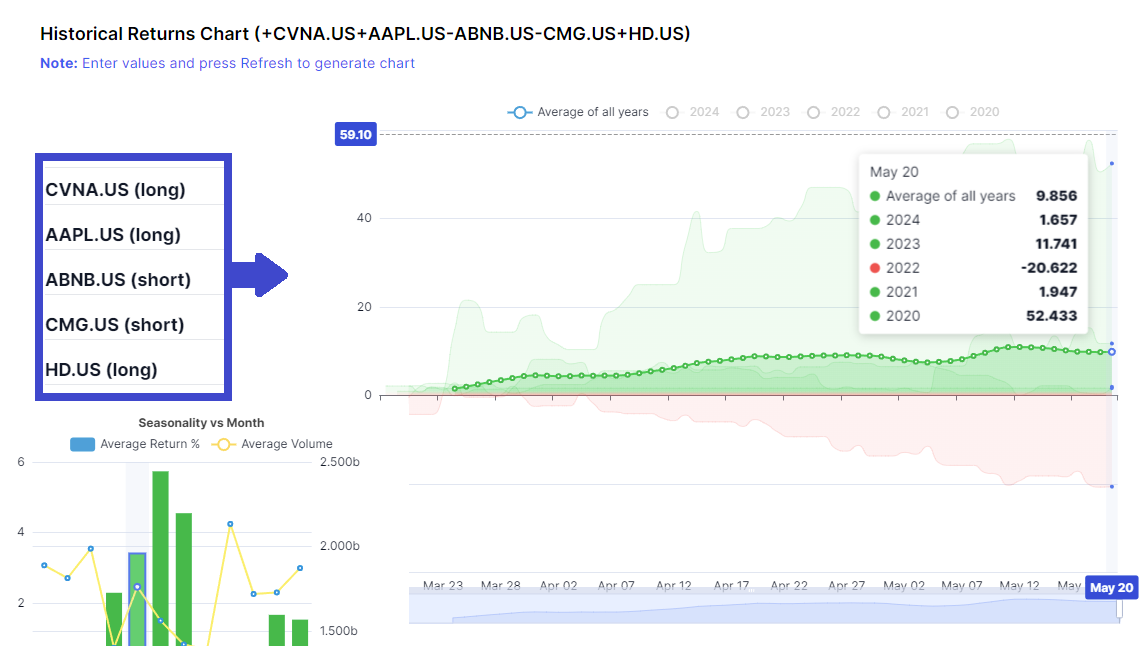Screen dimensions: 1144x646
Task: Click the 2022 value -20.622 in tooltip
Action: [x=1049, y=268]
